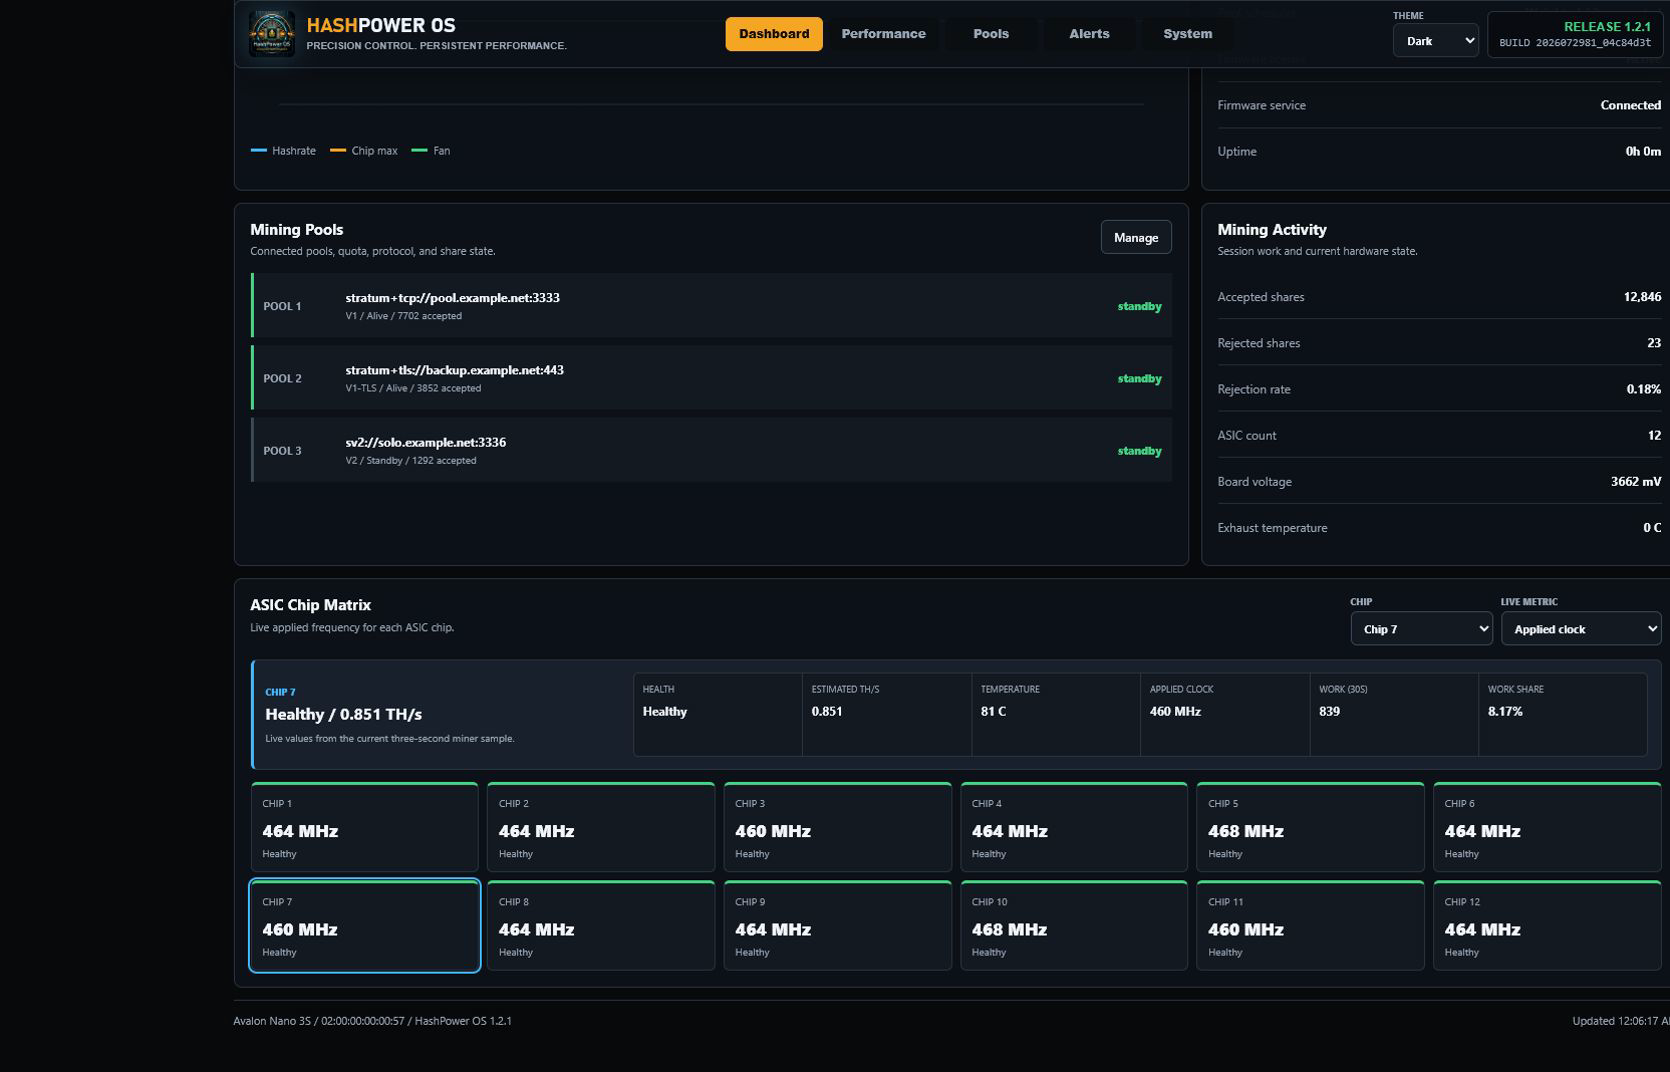Click the Manage button in Mining Pools
Viewport: 1670px width, 1072px height.
click(x=1136, y=237)
